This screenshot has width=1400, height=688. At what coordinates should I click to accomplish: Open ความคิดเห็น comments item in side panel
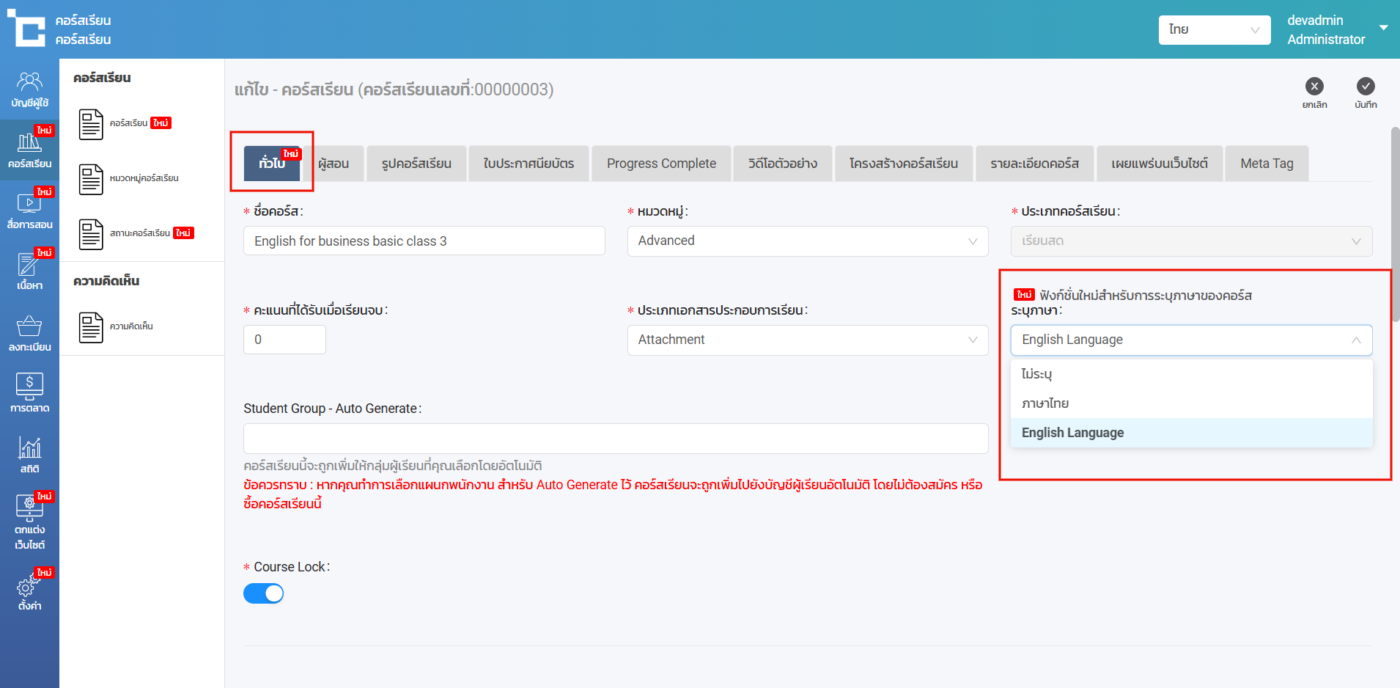130,327
